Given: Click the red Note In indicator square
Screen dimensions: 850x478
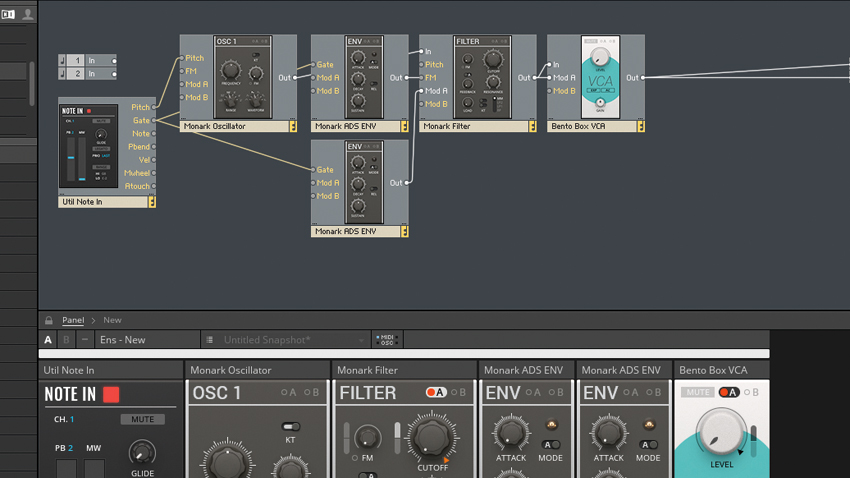Looking at the screenshot, I should tap(111, 395).
